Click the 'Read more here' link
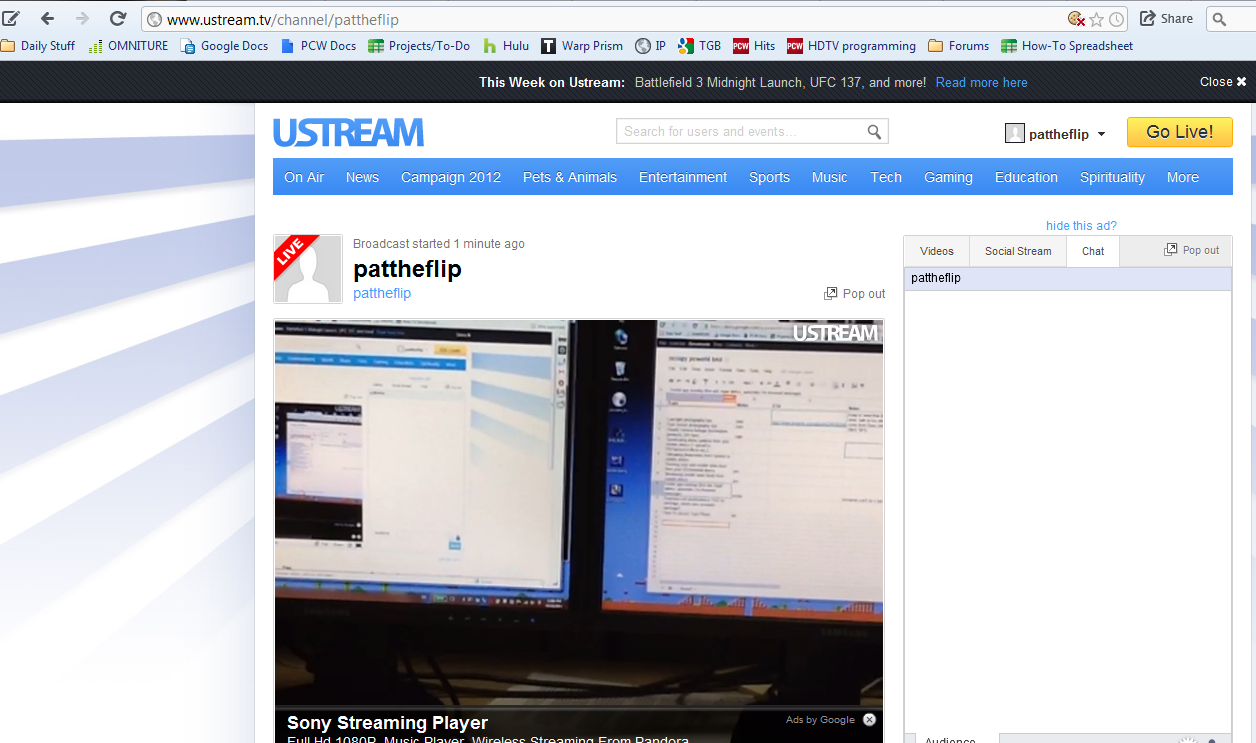The image size is (1256, 743). tap(981, 82)
